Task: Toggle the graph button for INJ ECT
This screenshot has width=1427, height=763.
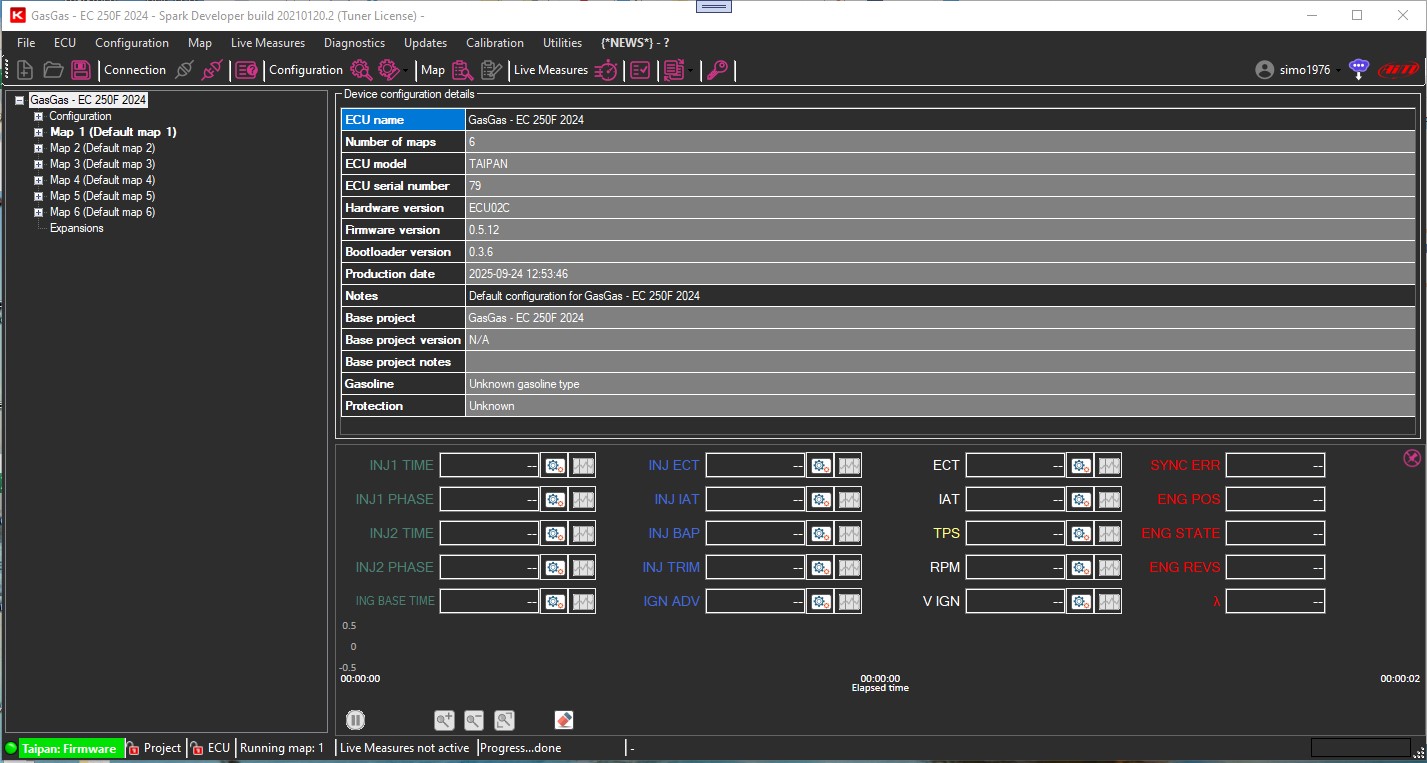Action: pos(849,465)
